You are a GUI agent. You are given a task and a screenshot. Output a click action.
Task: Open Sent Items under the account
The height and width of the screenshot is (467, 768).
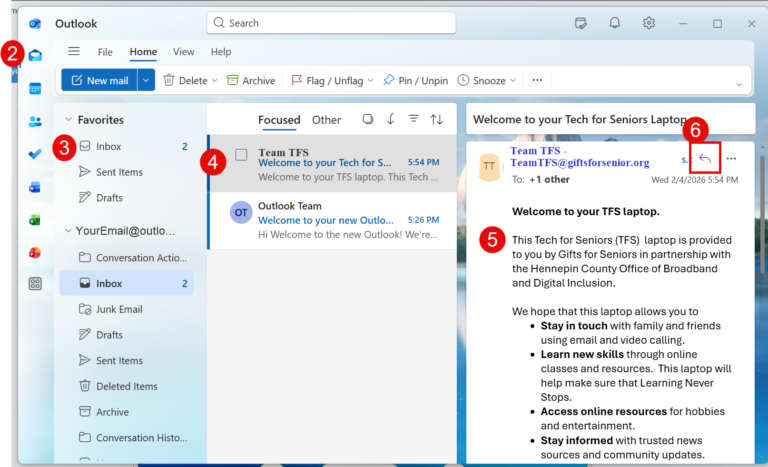pos(127,360)
